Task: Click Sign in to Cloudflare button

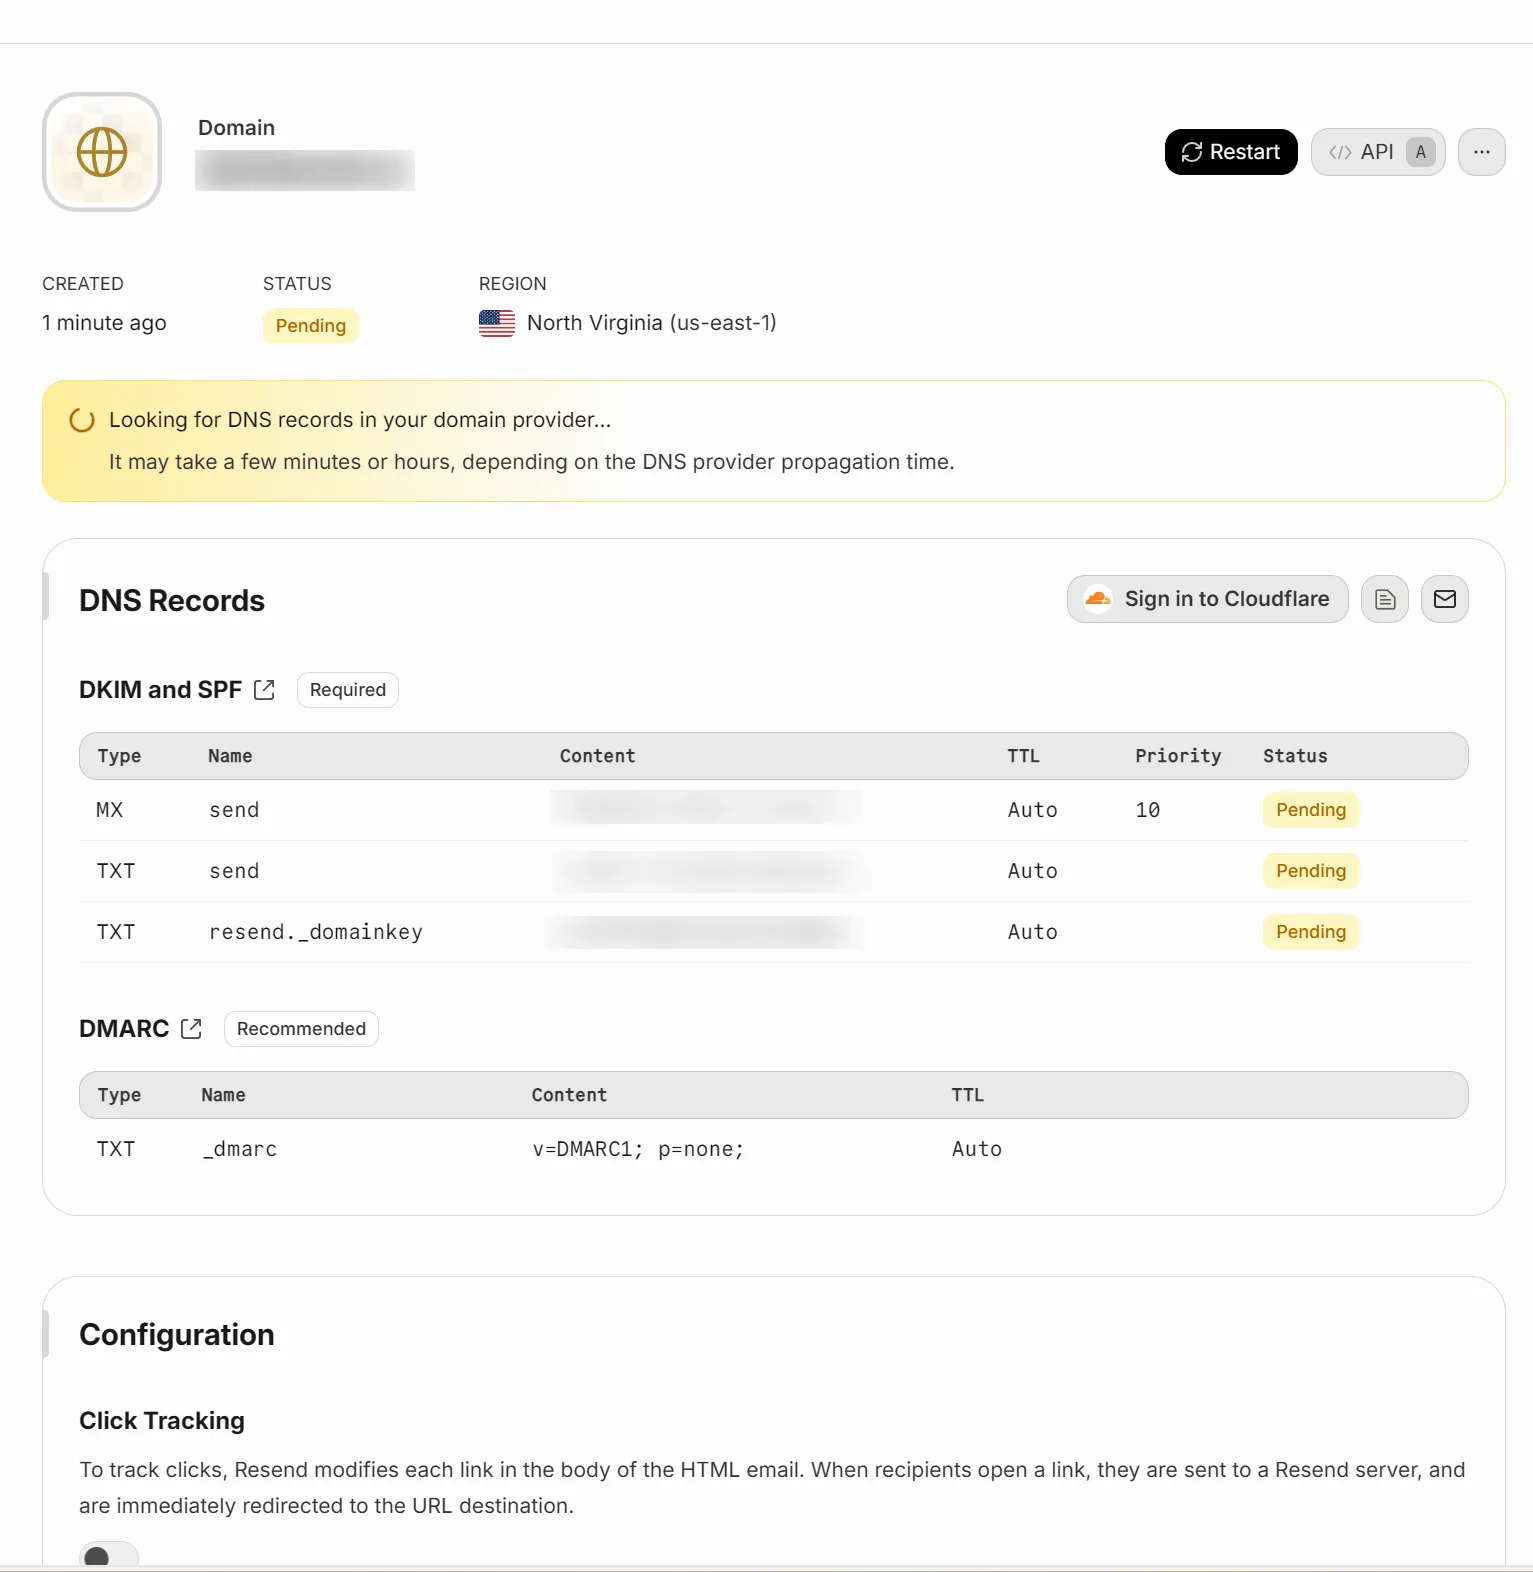Action: click(1207, 599)
